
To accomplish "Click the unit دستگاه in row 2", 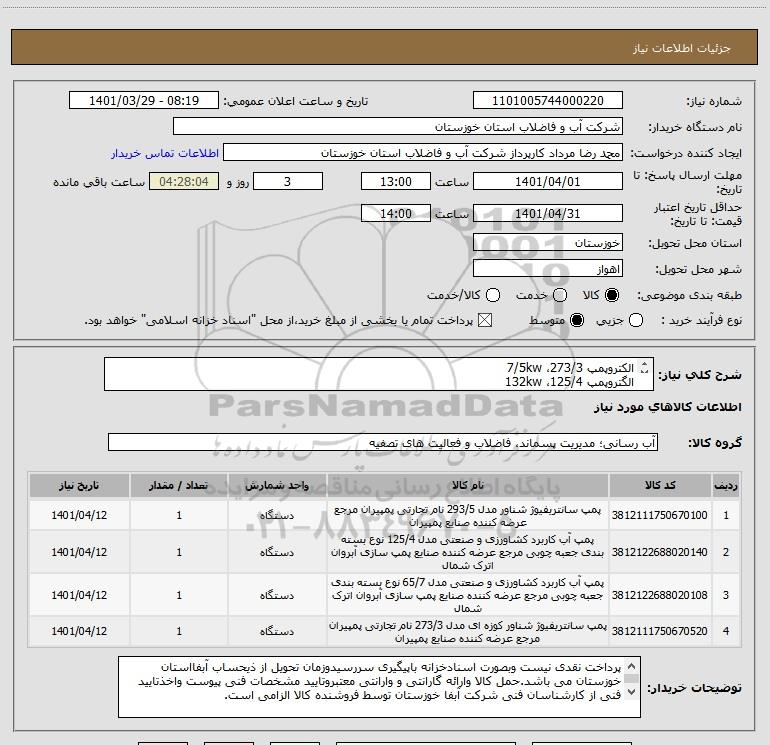I will [277, 552].
